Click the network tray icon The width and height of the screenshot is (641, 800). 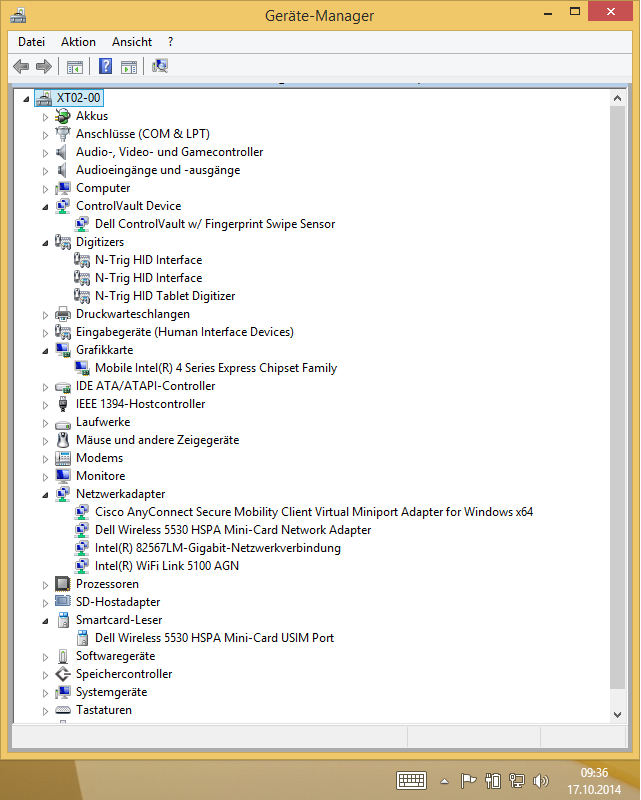pos(516,781)
